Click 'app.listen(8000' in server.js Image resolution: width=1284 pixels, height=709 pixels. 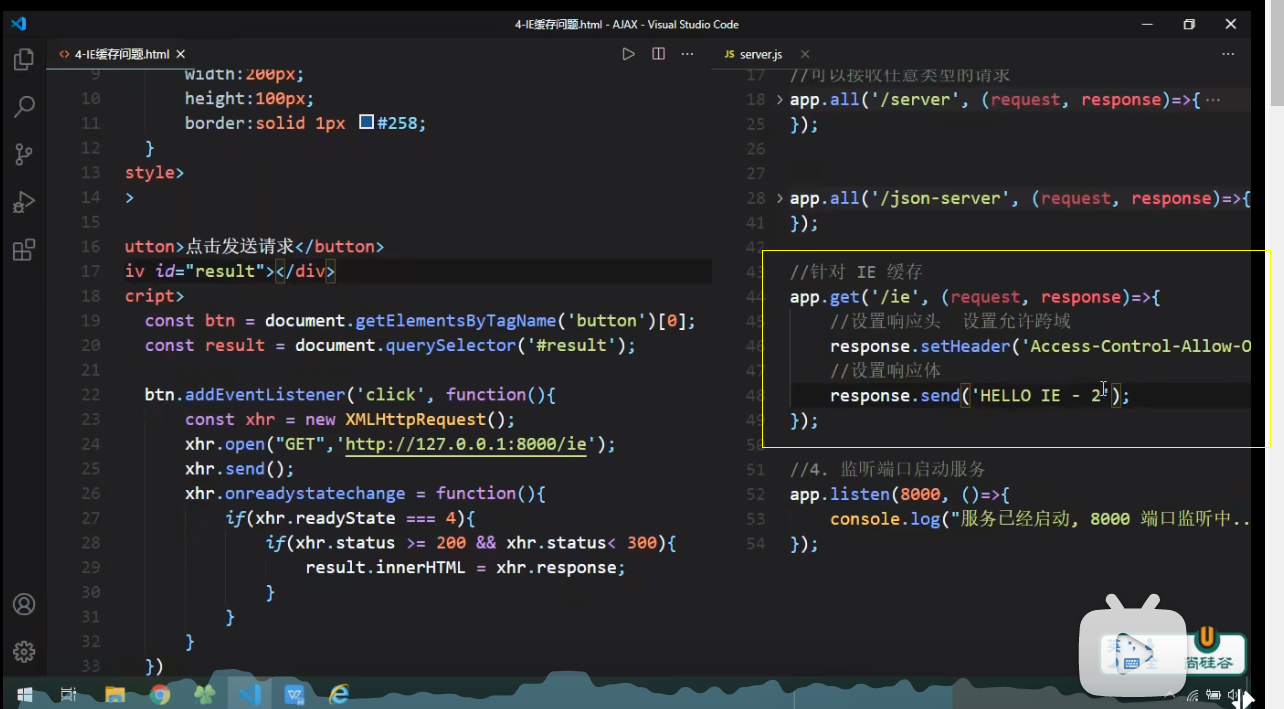coord(865,494)
